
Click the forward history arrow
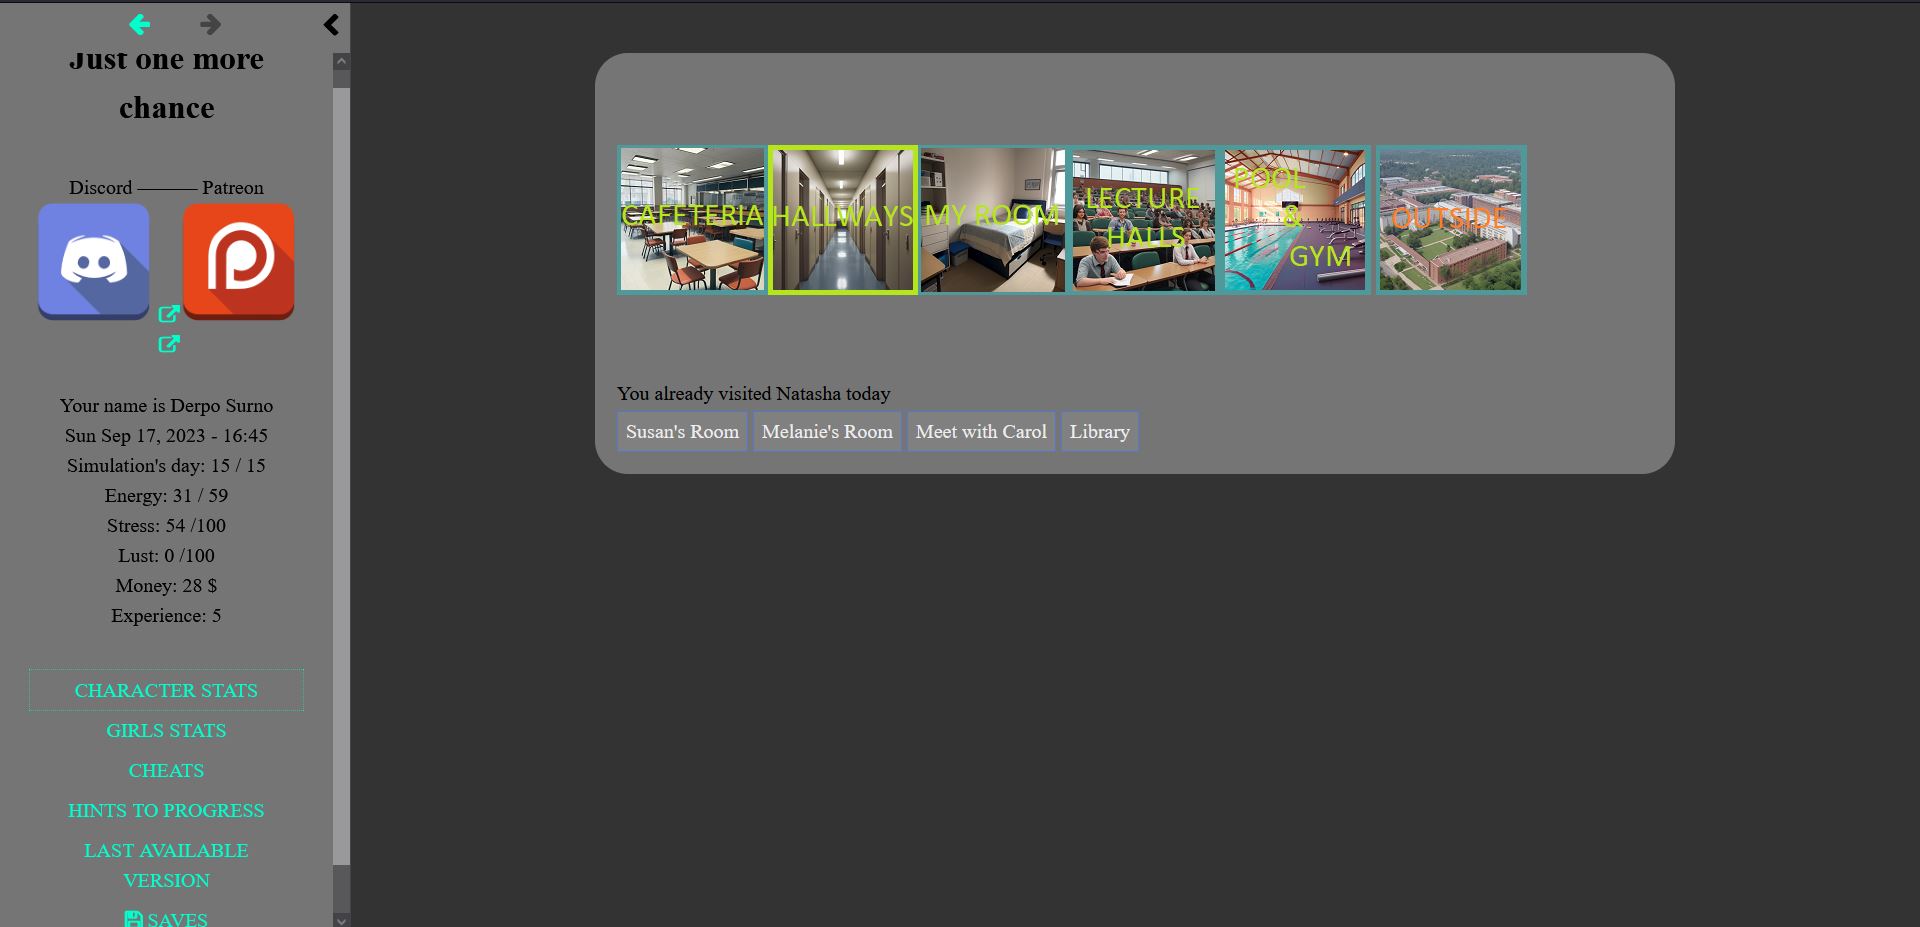click(x=210, y=24)
